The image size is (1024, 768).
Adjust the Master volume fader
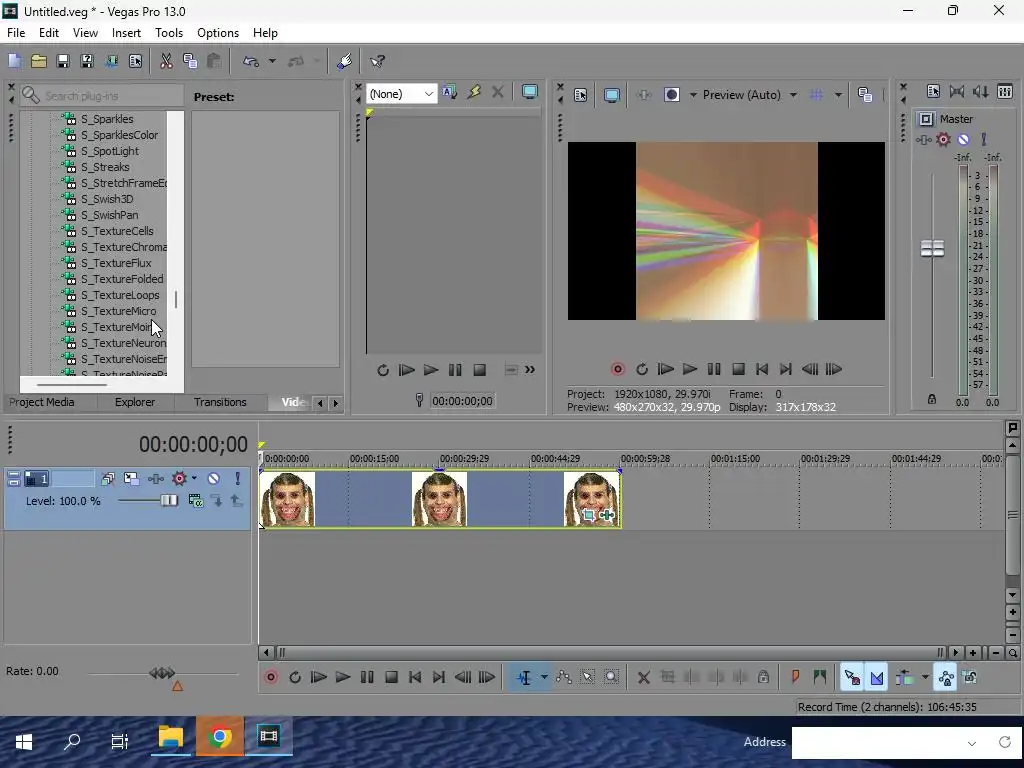[932, 248]
